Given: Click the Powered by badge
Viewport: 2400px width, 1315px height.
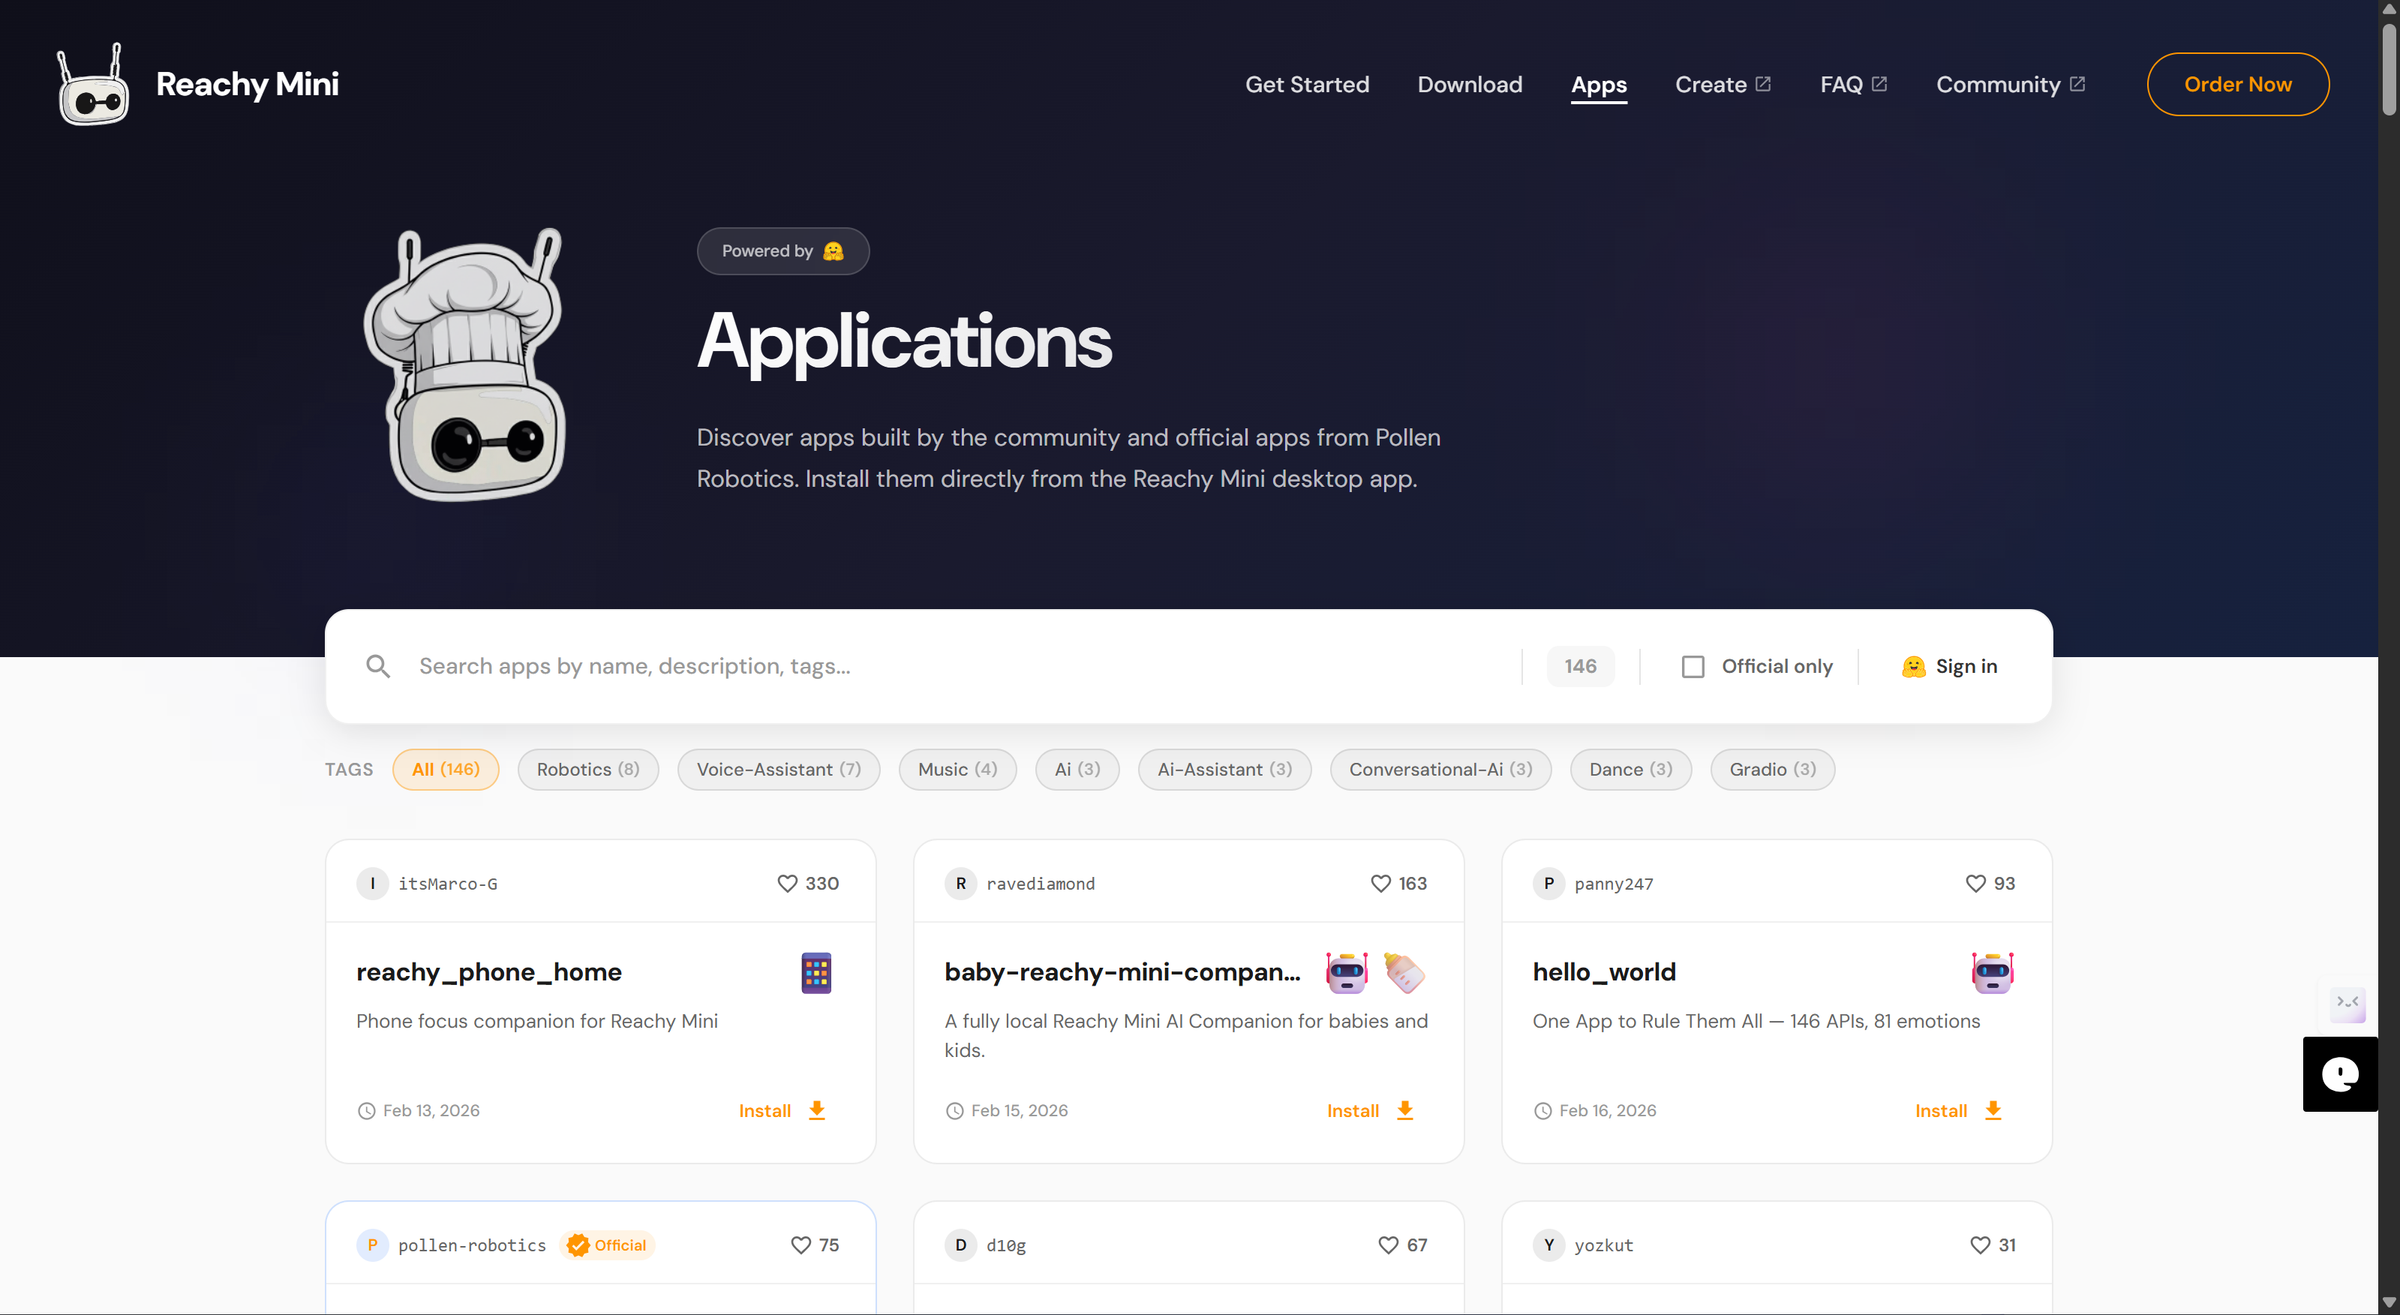Looking at the screenshot, I should (783, 251).
